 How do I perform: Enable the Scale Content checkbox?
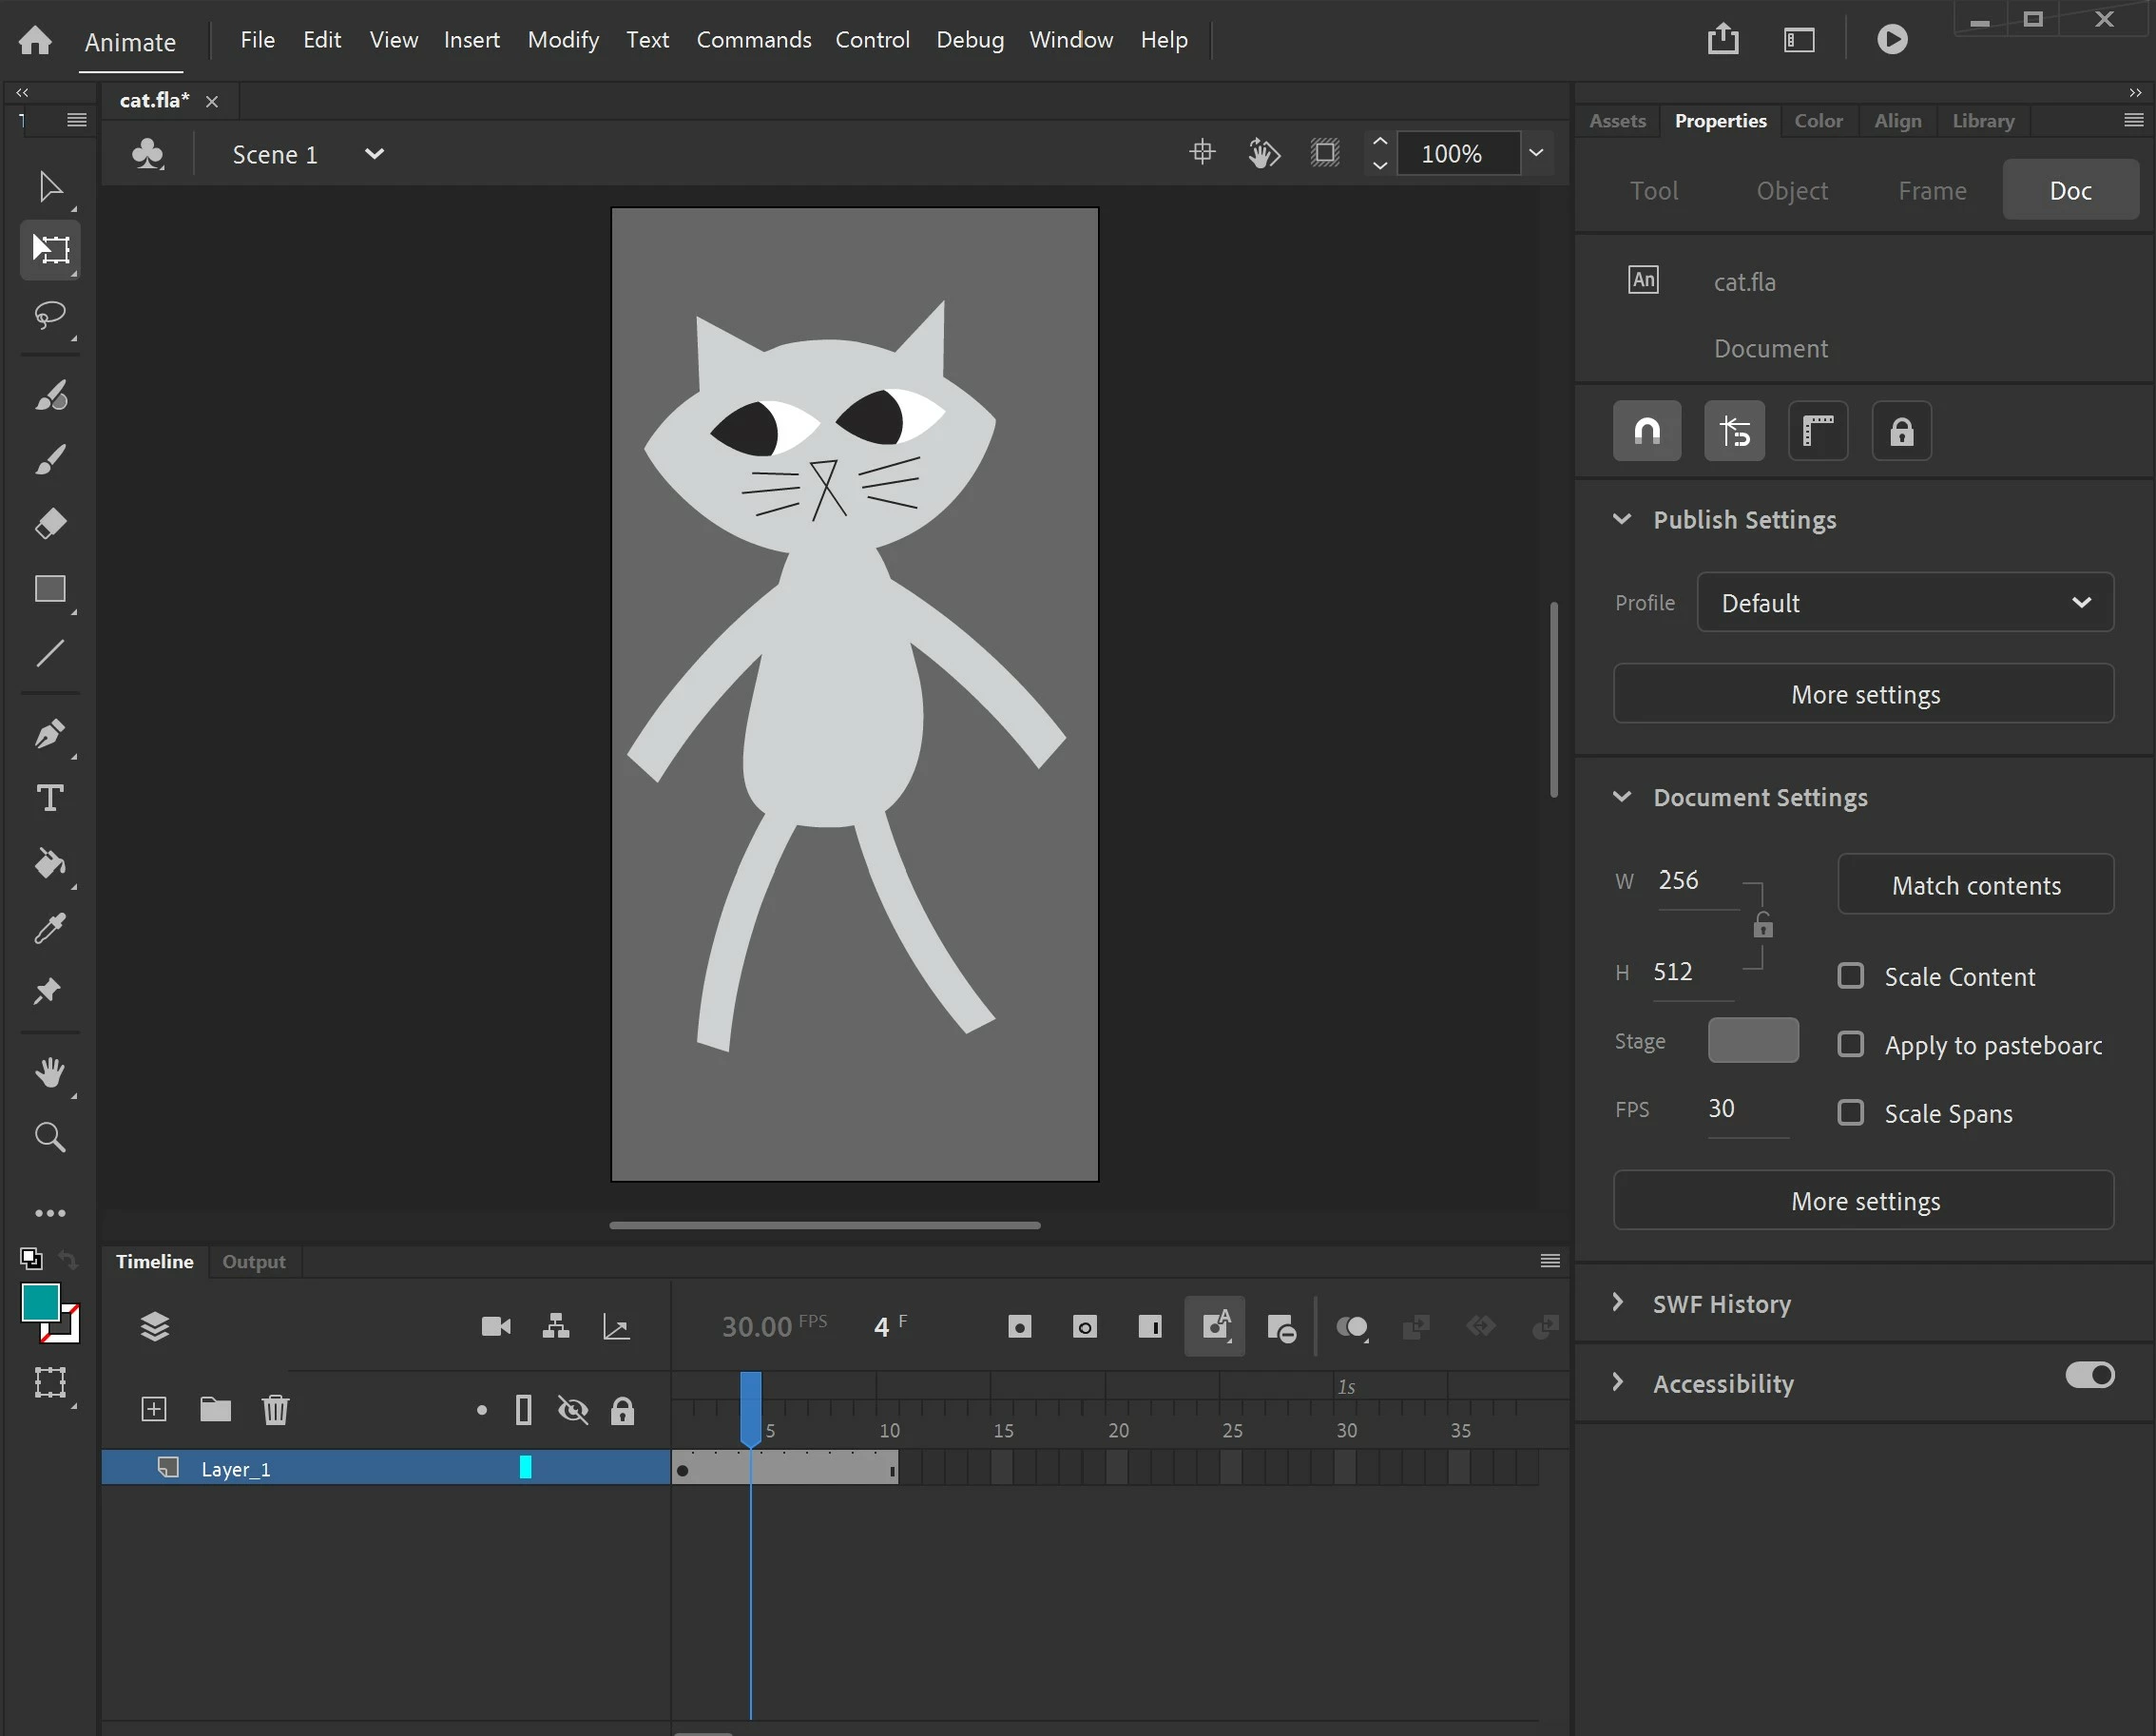tap(1851, 976)
